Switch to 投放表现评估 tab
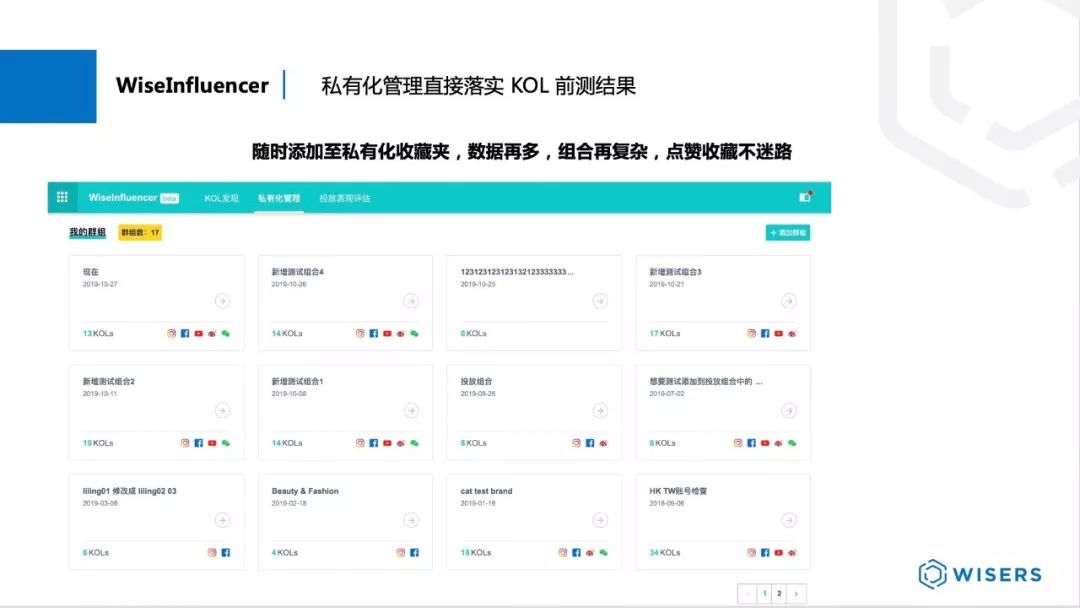1080x608 pixels. coord(345,198)
